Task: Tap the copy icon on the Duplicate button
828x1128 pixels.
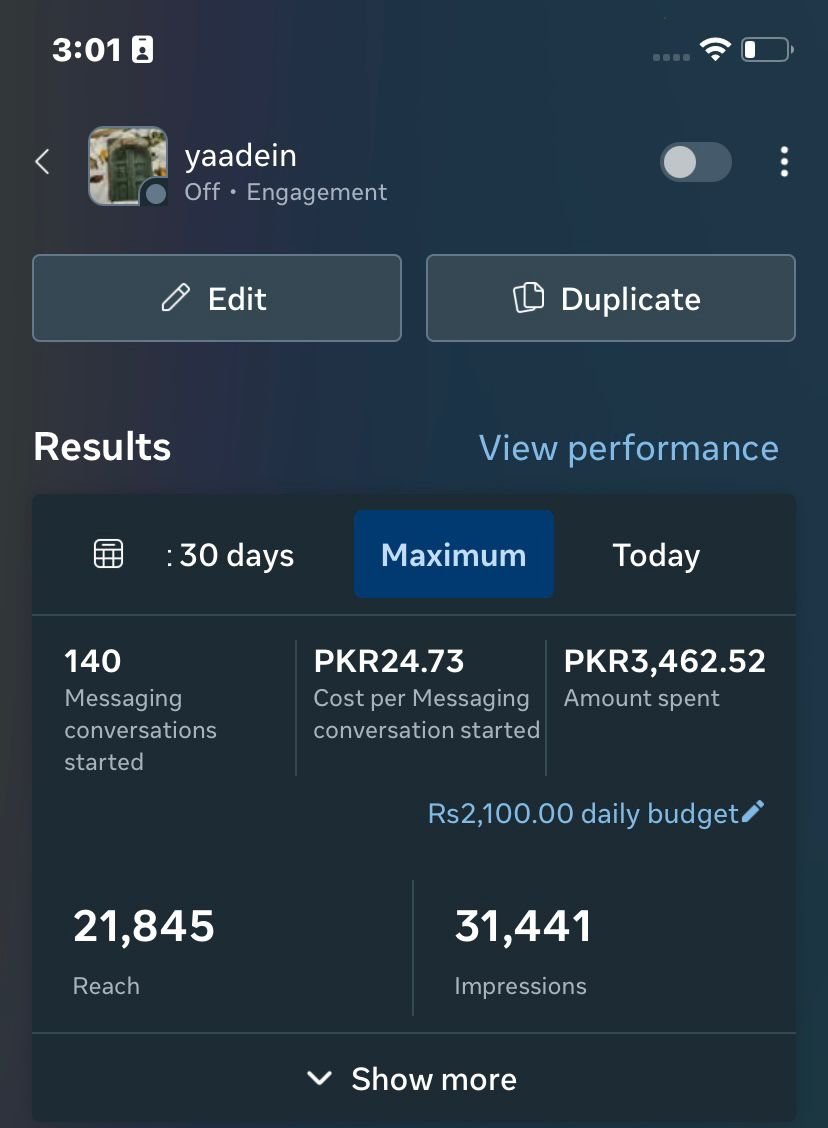Action: [x=528, y=298]
